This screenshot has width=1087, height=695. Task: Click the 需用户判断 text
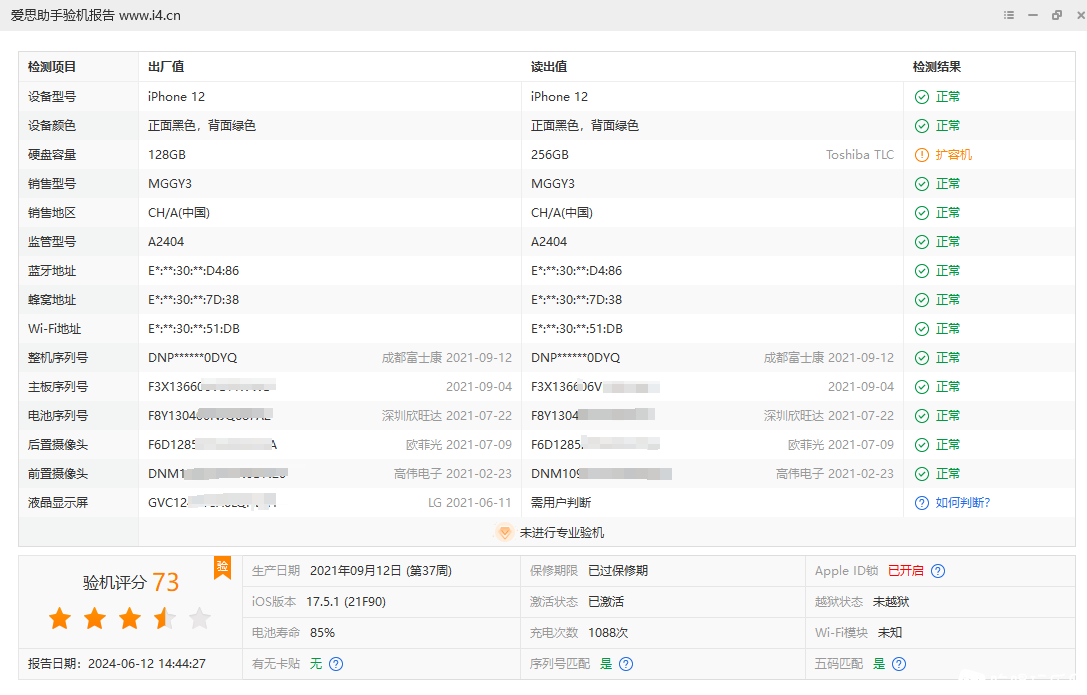[561, 503]
